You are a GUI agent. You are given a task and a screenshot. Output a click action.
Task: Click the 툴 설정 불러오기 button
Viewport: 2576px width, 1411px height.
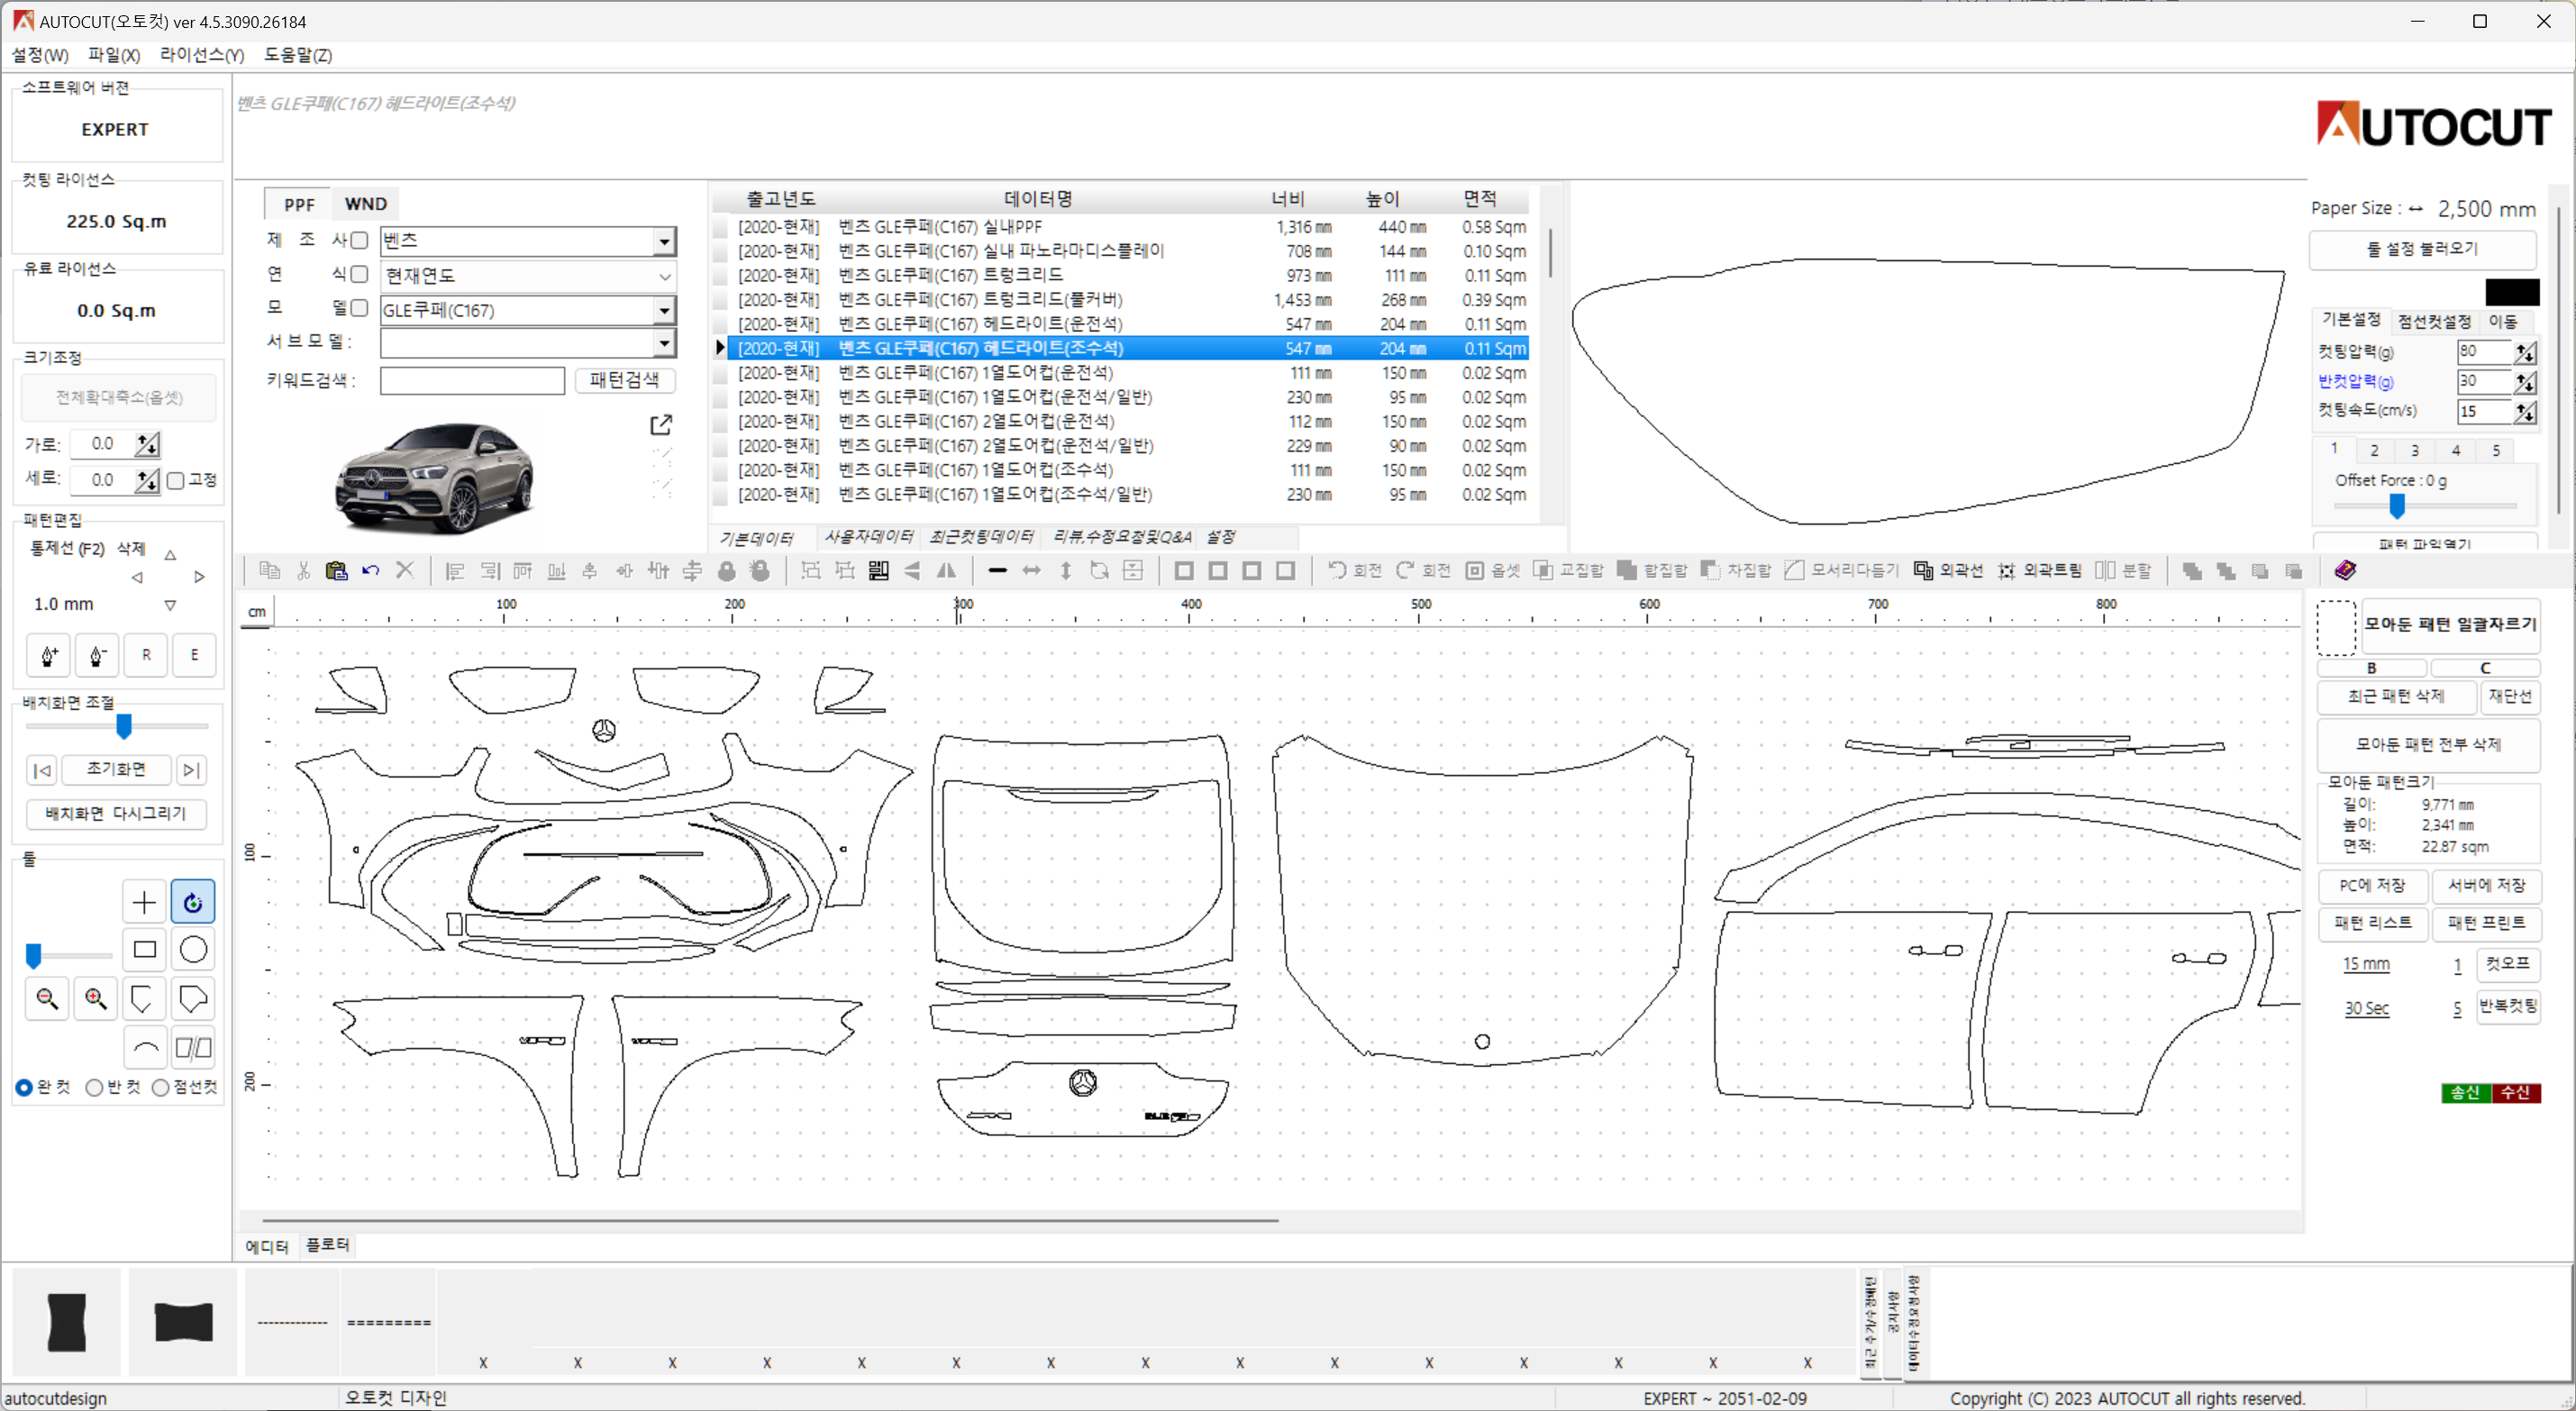click(2422, 249)
